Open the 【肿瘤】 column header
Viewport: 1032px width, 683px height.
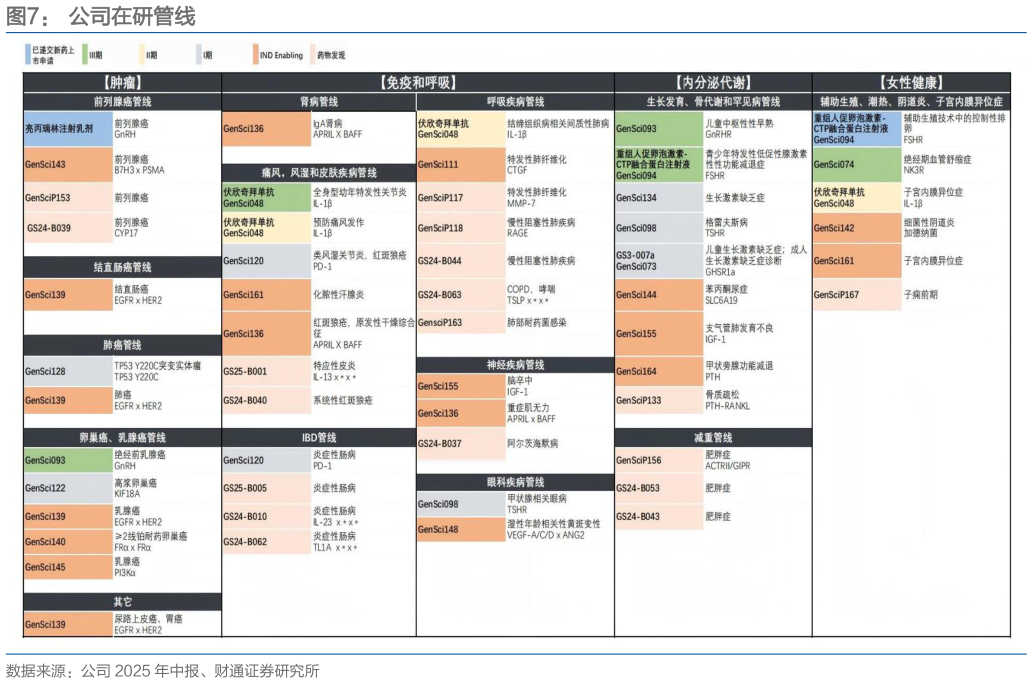point(122,82)
